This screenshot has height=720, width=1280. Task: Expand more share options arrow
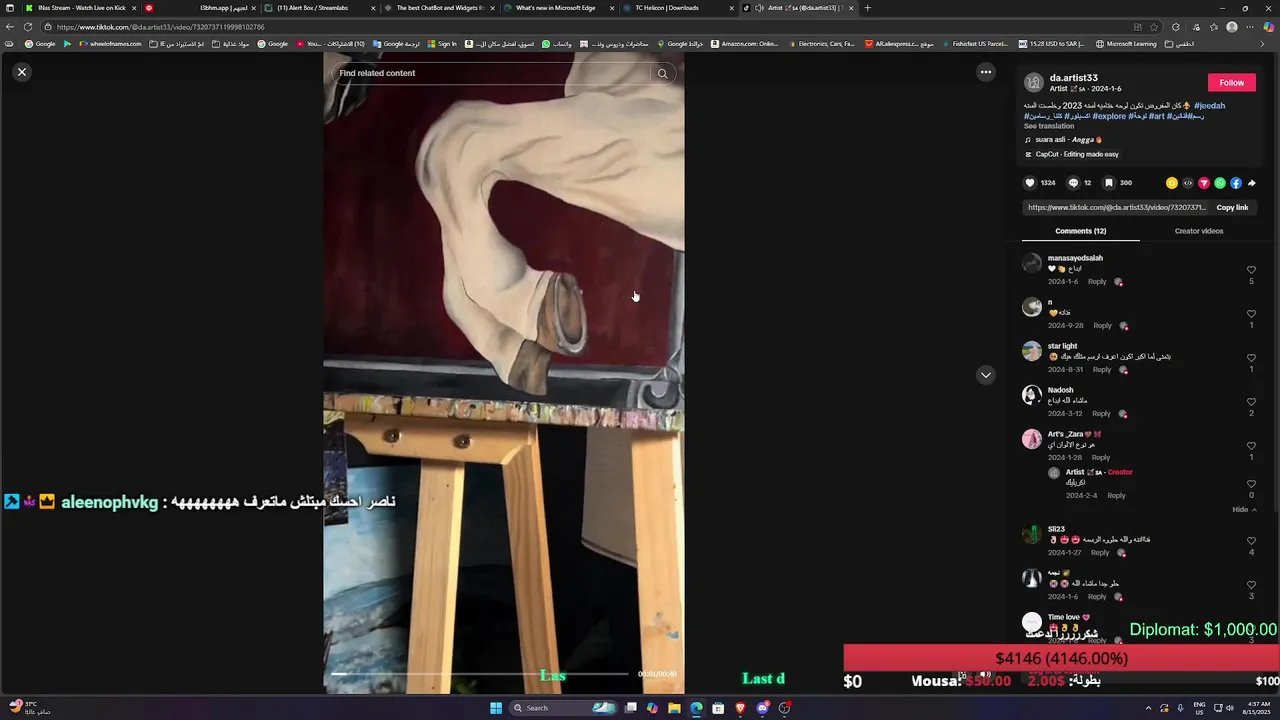[1251, 183]
